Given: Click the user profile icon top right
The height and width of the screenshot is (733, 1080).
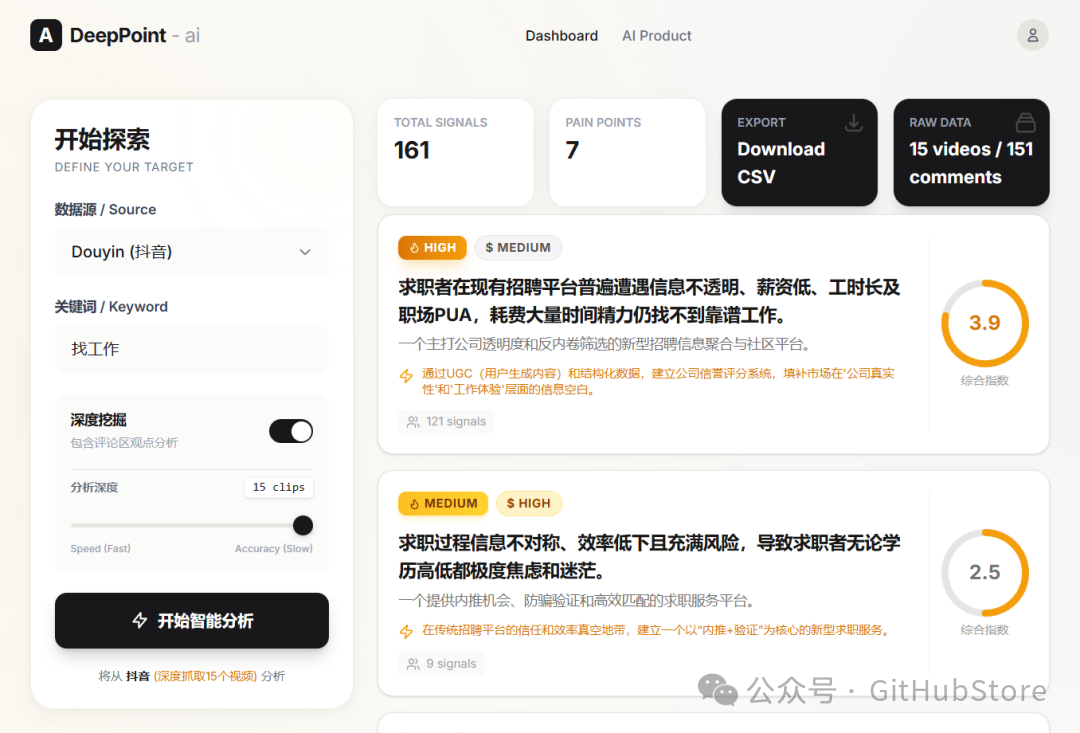Looking at the screenshot, I should pos(1033,34).
